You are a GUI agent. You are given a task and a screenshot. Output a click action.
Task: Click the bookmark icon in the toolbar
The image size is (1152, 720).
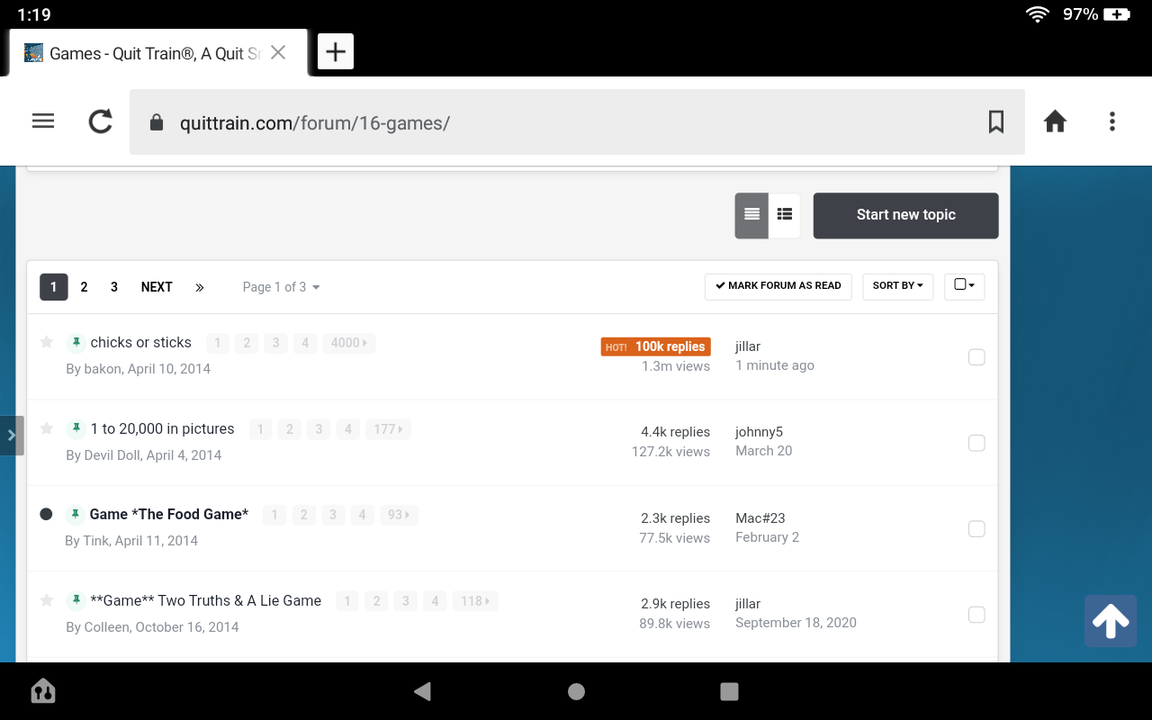tap(996, 121)
